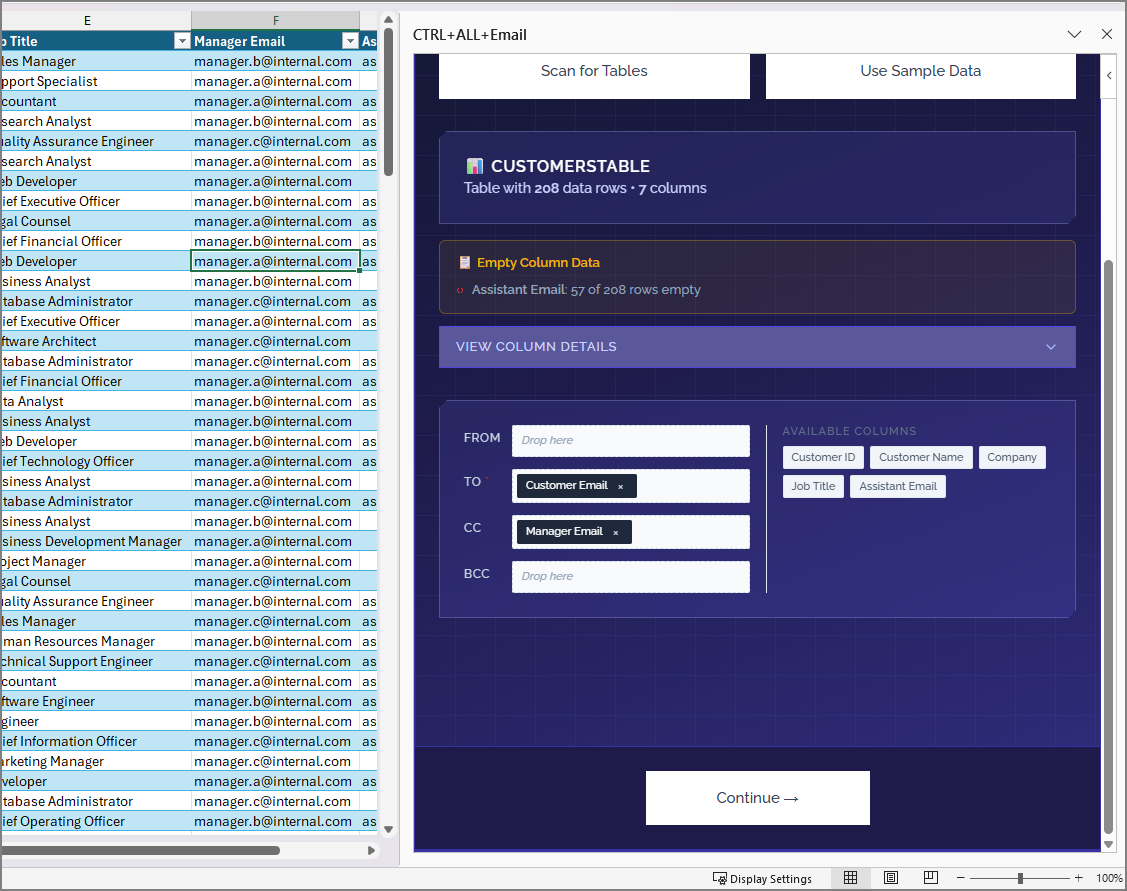Select Normal view in the status bar
1127x891 pixels.
[851, 877]
